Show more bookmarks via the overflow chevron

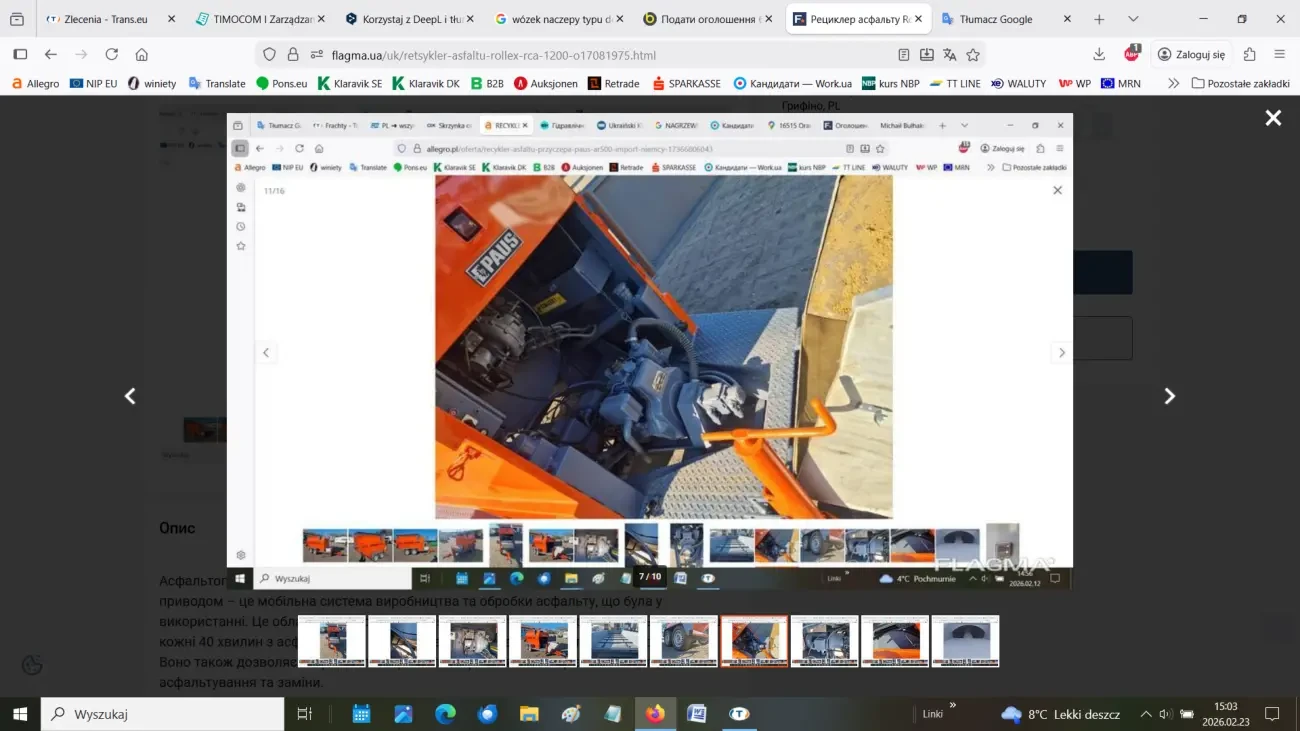click(1173, 84)
